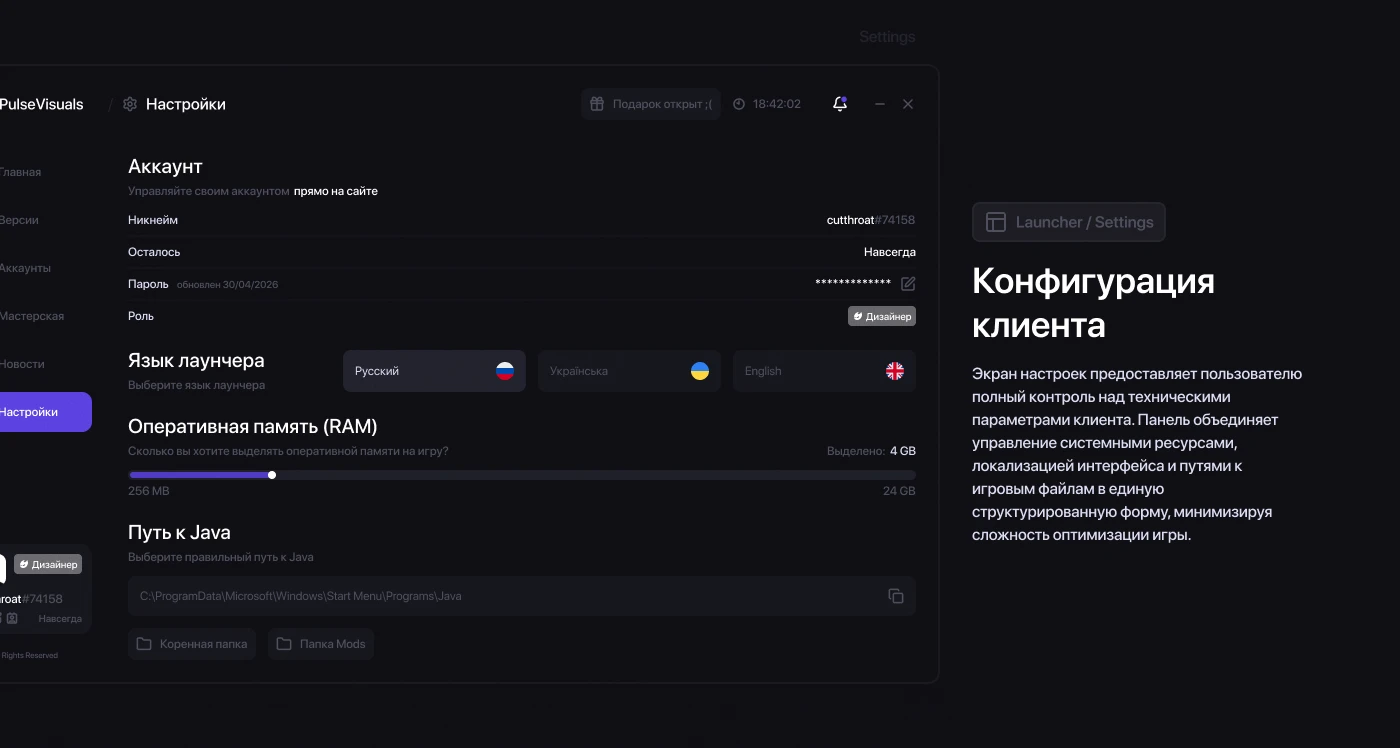Open the Версии sidebar section
Image resolution: width=1400 pixels, height=748 pixels.
pos(18,220)
